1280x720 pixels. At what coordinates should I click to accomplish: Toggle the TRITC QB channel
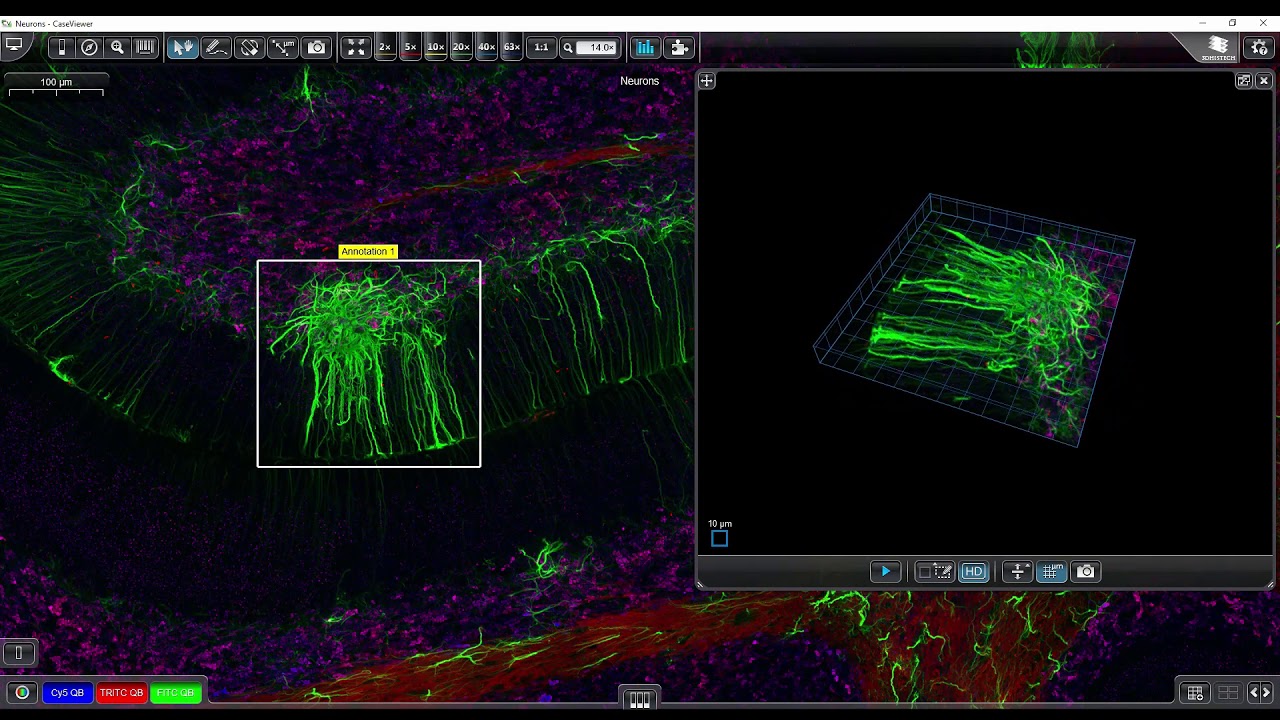(x=121, y=692)
